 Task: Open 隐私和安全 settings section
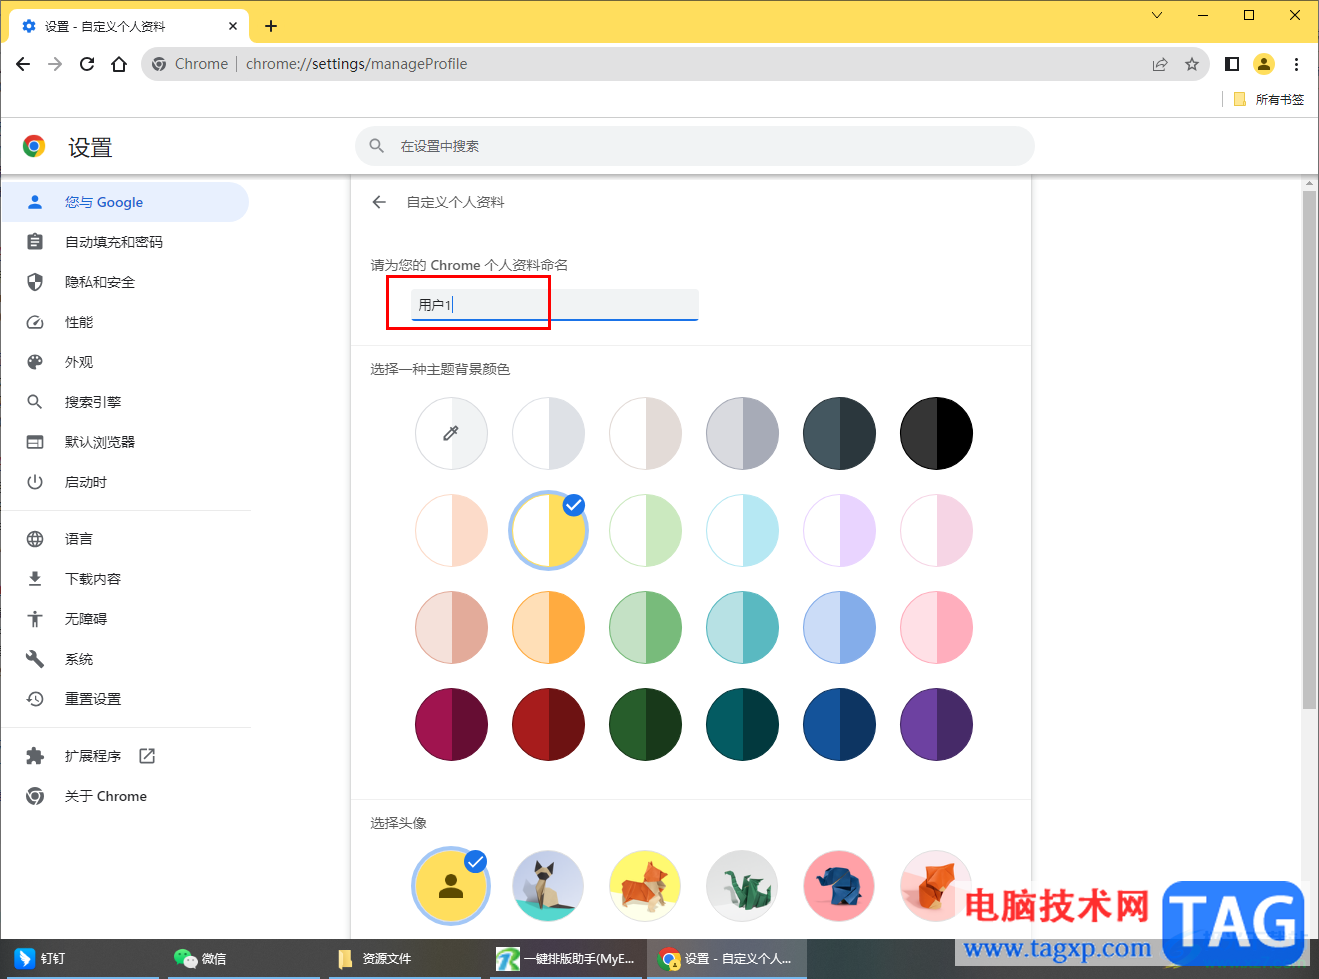(x=100, y=281)
